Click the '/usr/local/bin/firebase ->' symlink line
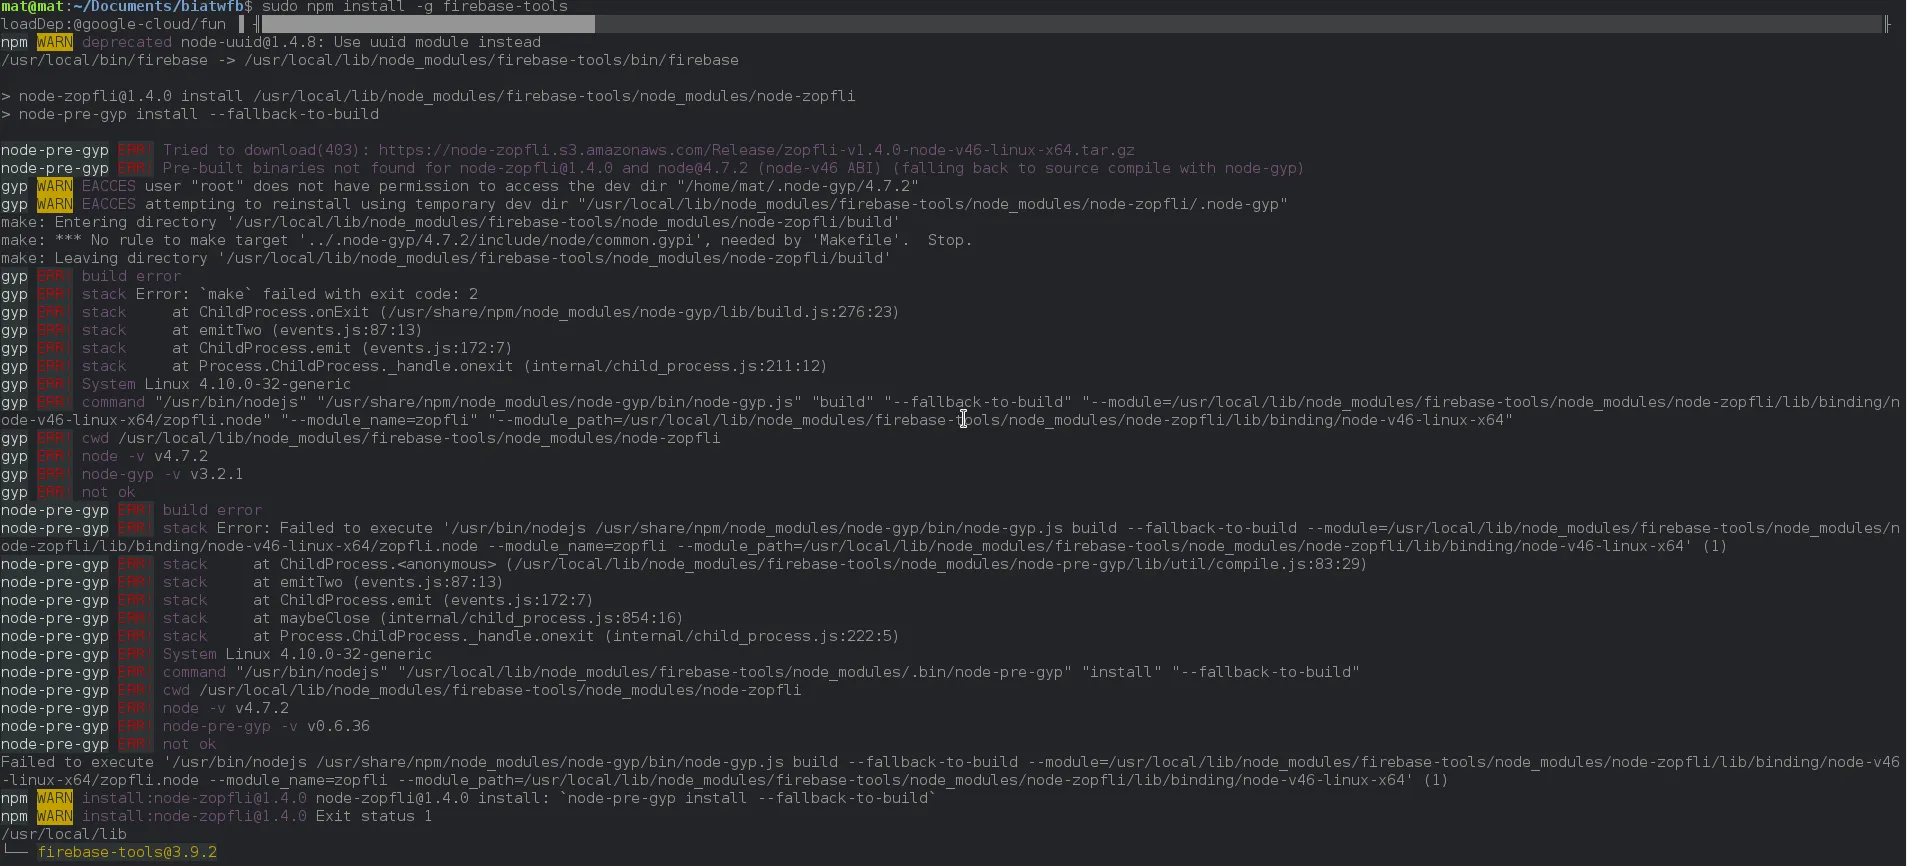 click(370, 60)
